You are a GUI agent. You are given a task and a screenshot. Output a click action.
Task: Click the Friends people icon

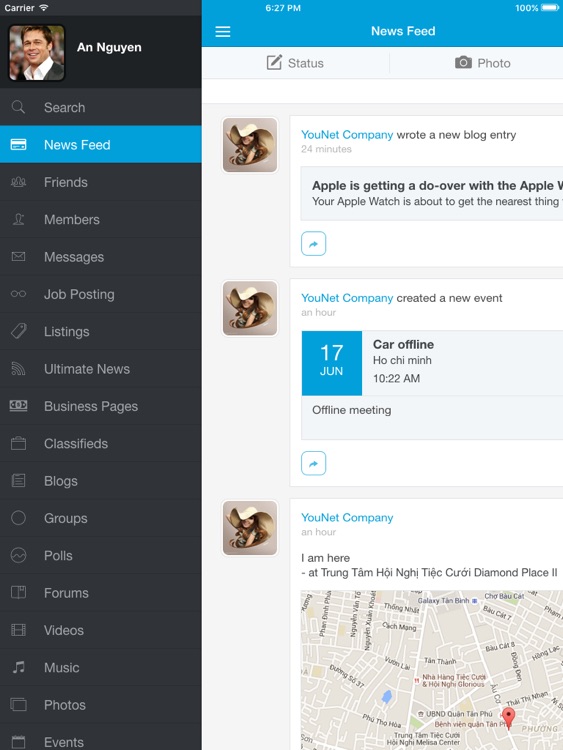point(18,182)
